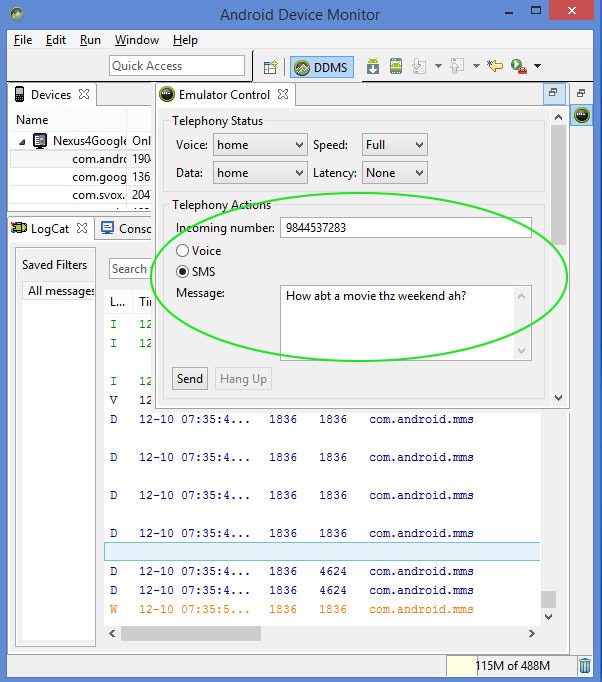Click the garbage collector trash icon
602x682 pixels.
coord(585,665)
